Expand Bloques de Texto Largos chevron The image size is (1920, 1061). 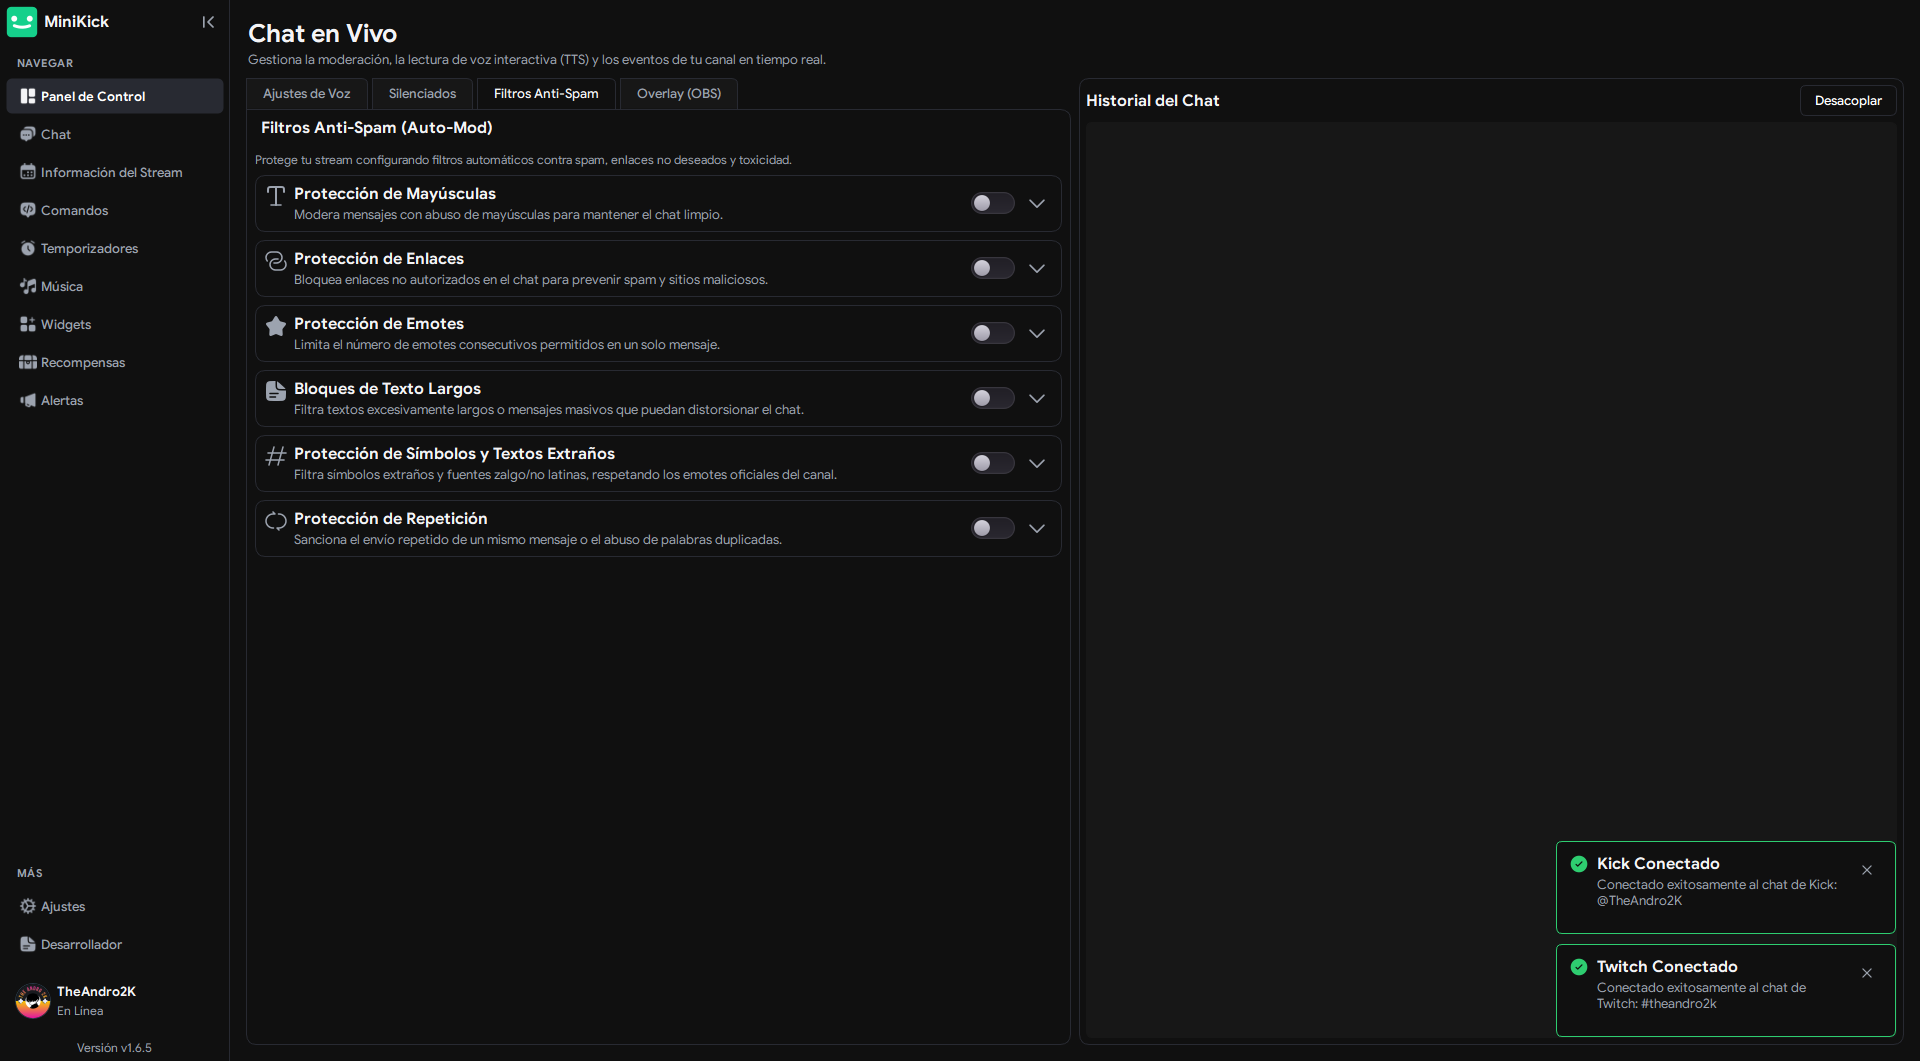[1037, 398]
